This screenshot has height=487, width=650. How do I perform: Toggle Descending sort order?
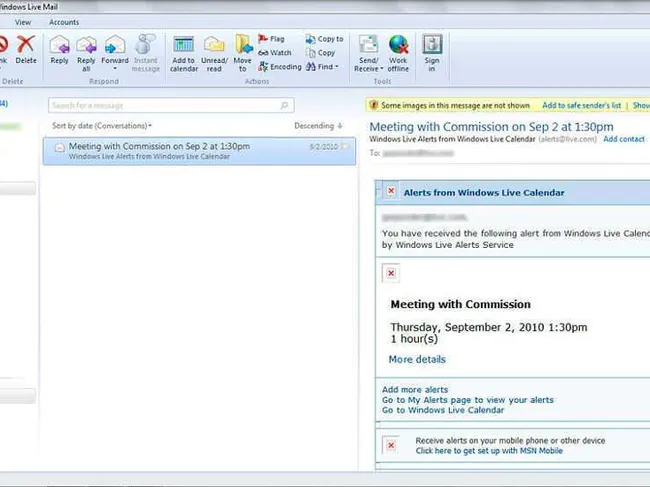coord(318,126)
